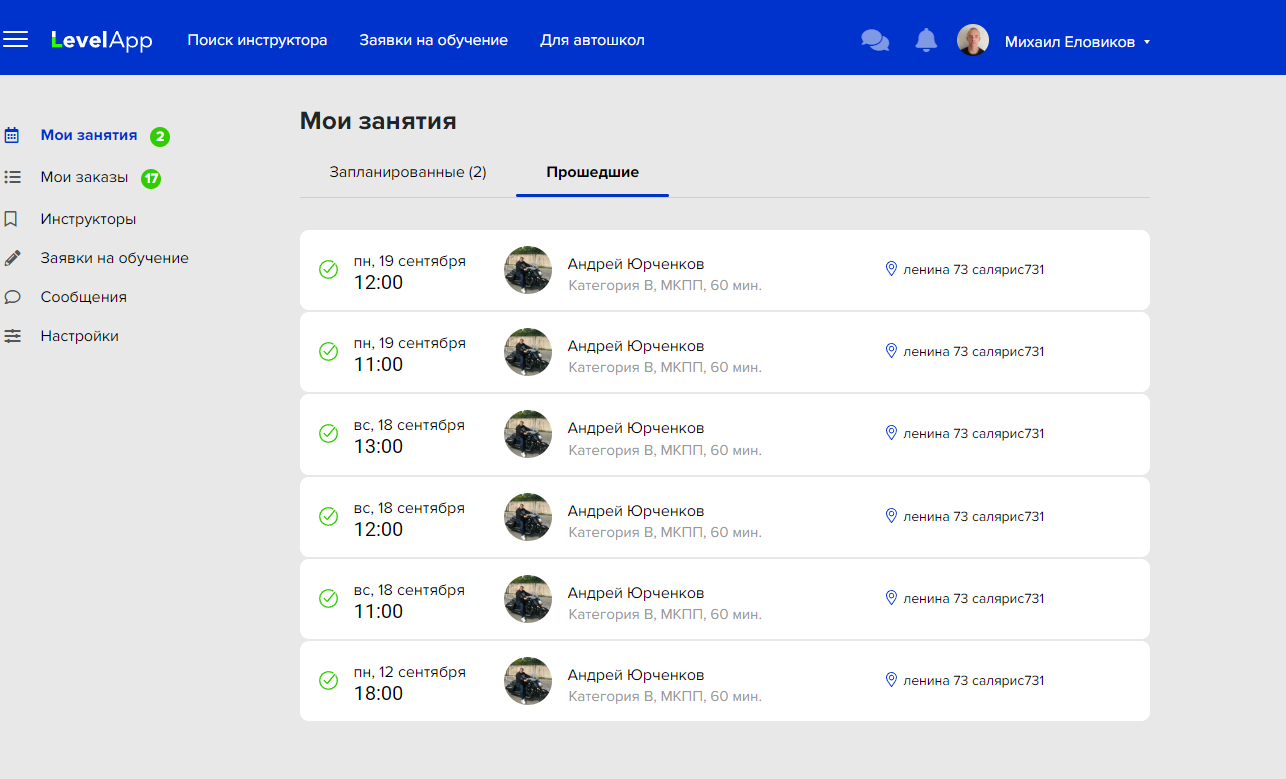The width and height of the screenshot is (1286, 779).
Task: Click the list icon beside Мои заказы
Action: (x=12, y=177)
